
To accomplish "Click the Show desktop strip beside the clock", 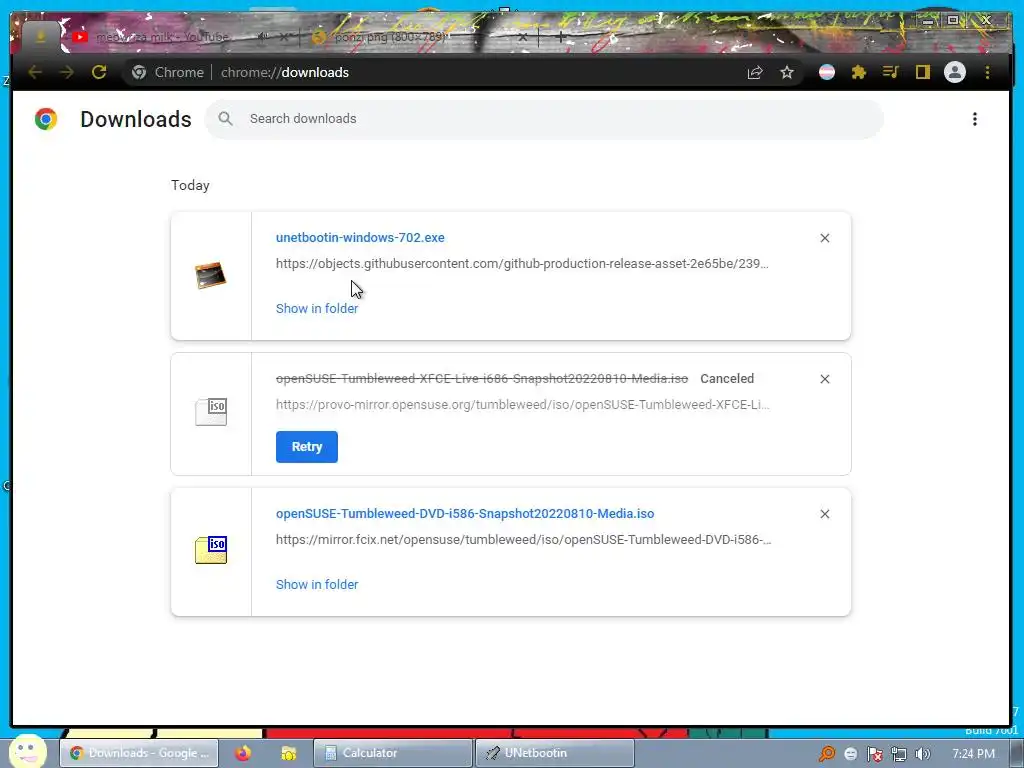I will point(1017,753).
